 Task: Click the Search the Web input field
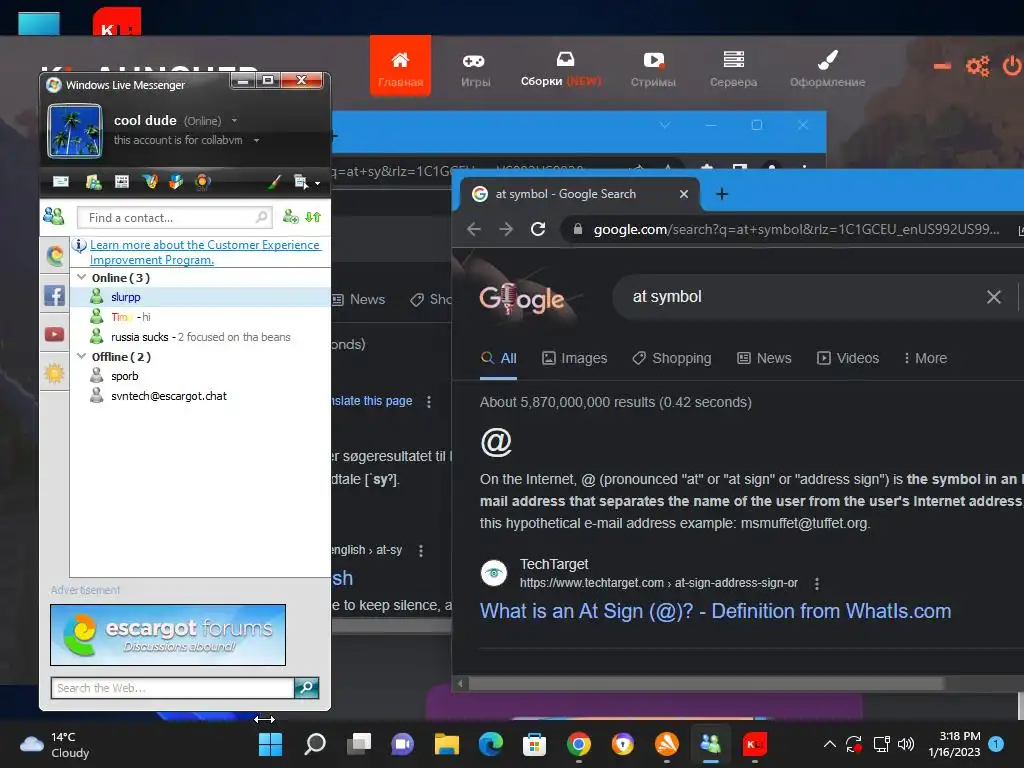(x=172, y=688)
